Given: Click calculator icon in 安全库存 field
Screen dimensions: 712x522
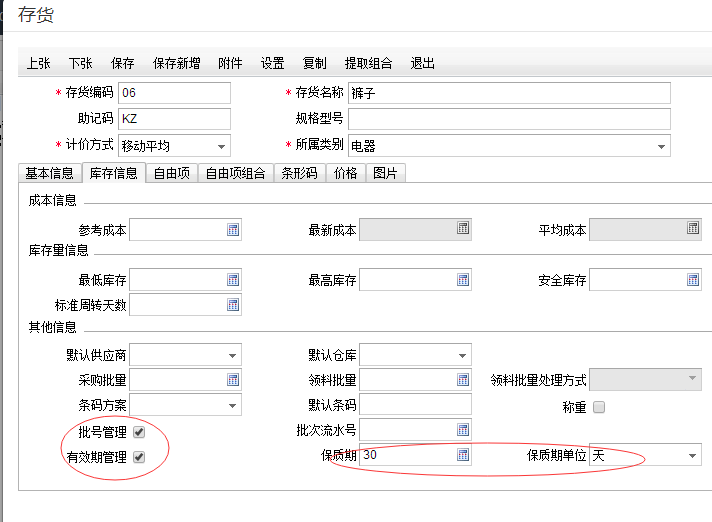Looking at the screenshot, I should click(x=693, y=279).
